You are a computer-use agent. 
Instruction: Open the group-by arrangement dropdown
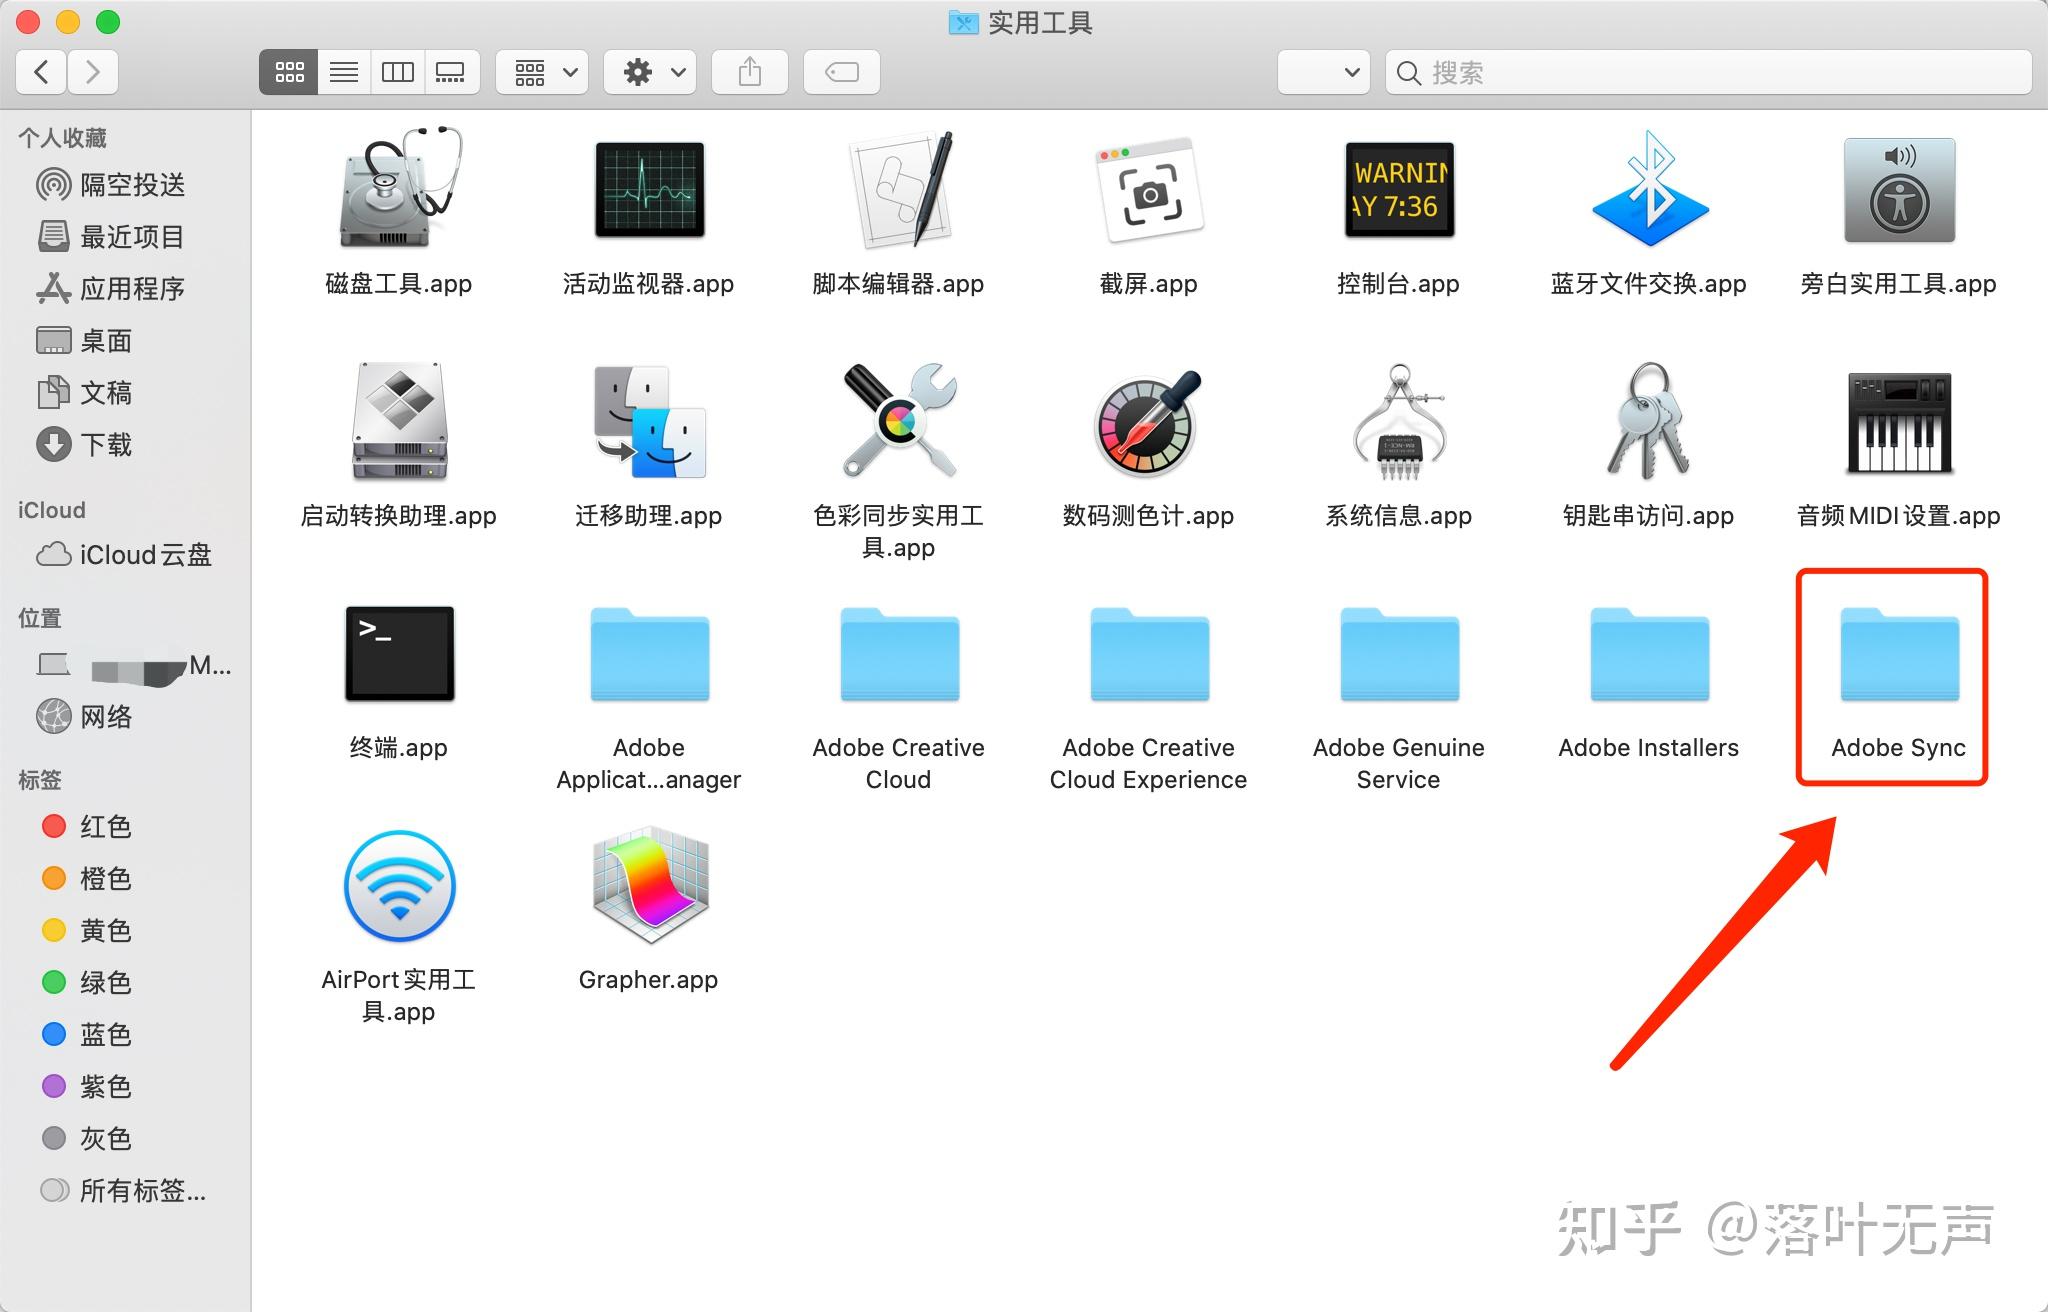(x=543, y=72)
